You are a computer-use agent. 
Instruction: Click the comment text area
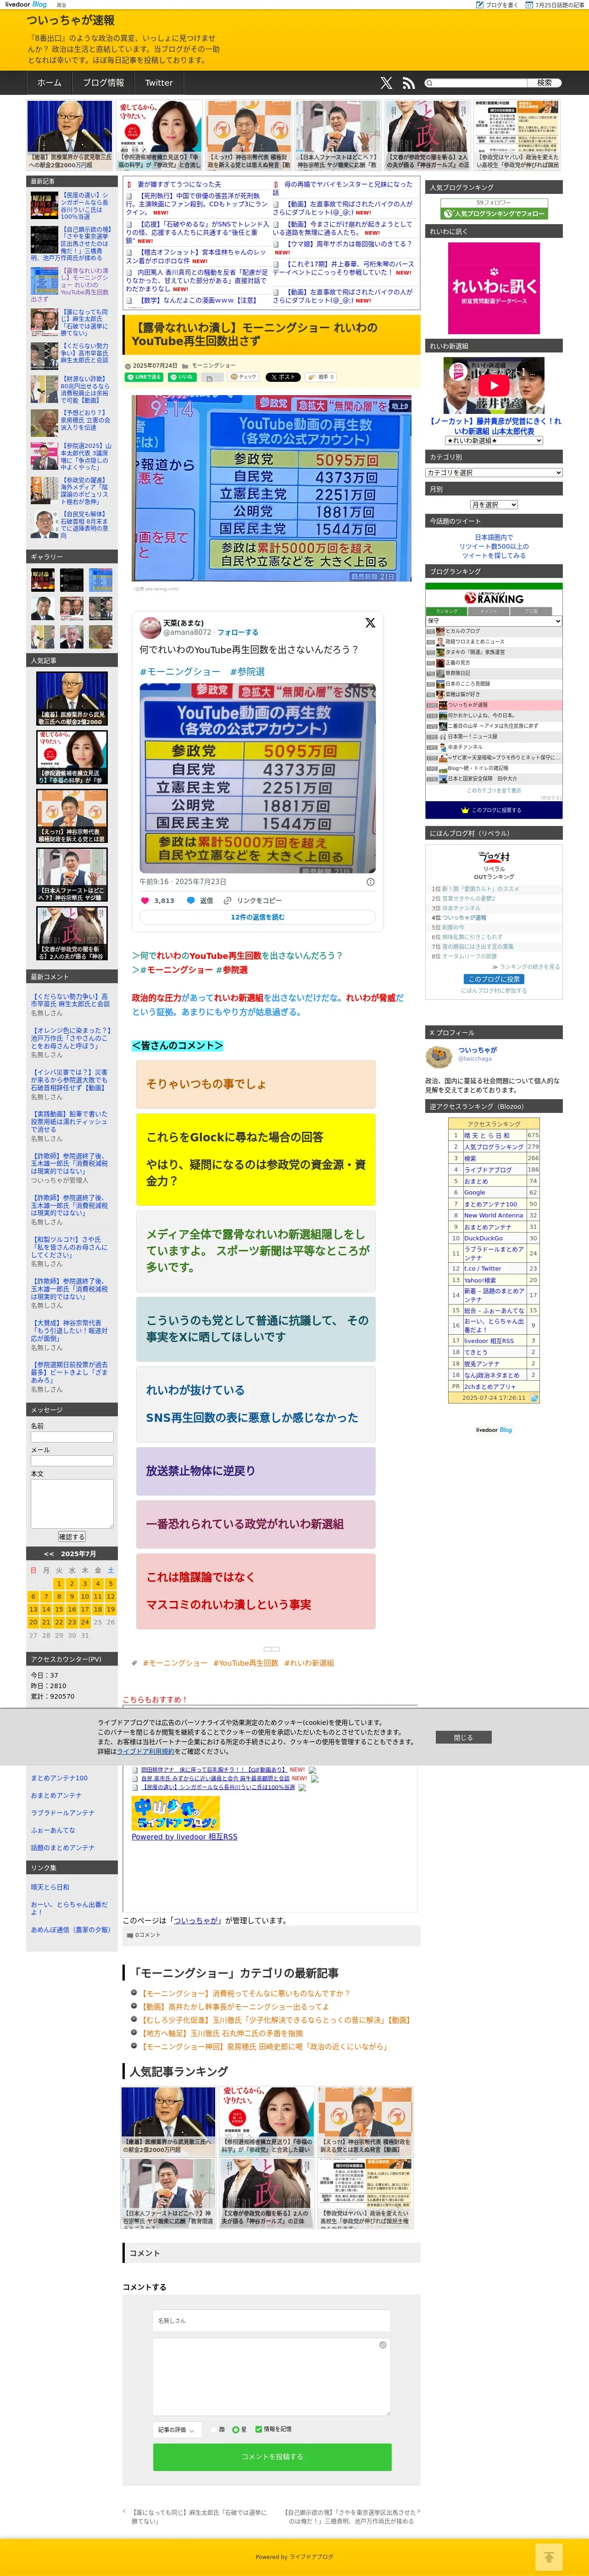tap(272, 2377)
